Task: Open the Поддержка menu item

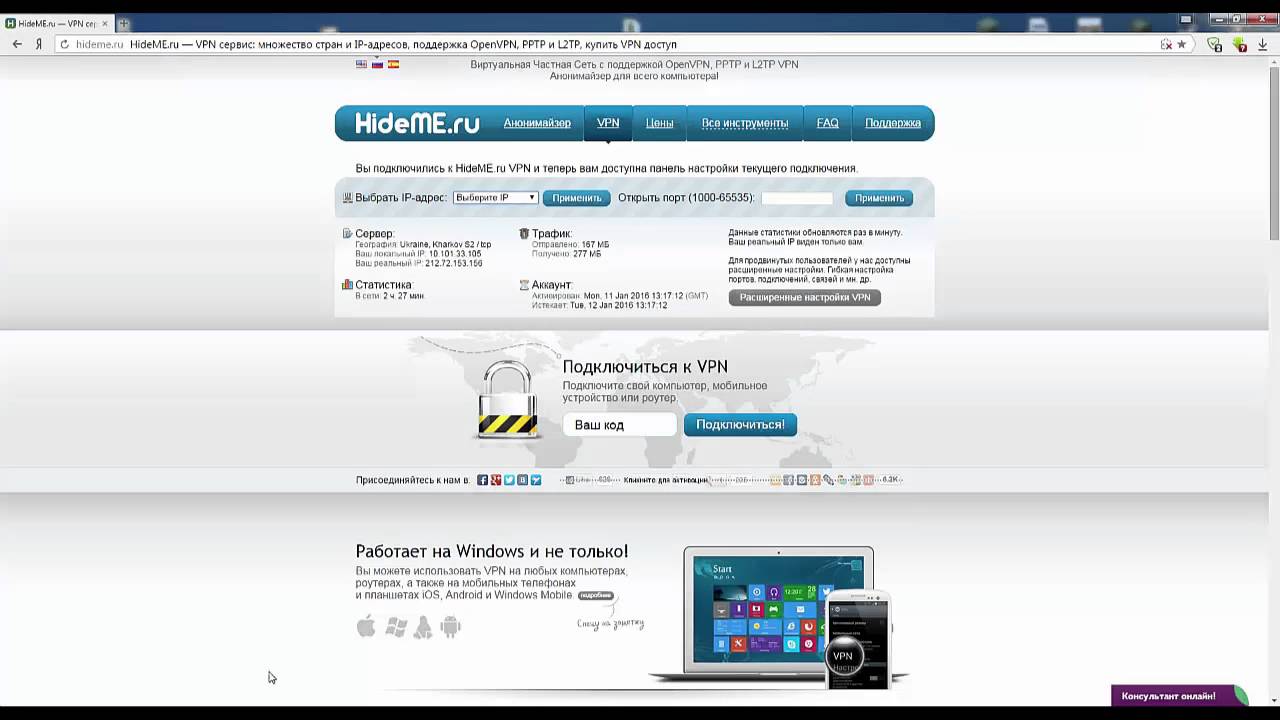Action: (x=893, y=123)
